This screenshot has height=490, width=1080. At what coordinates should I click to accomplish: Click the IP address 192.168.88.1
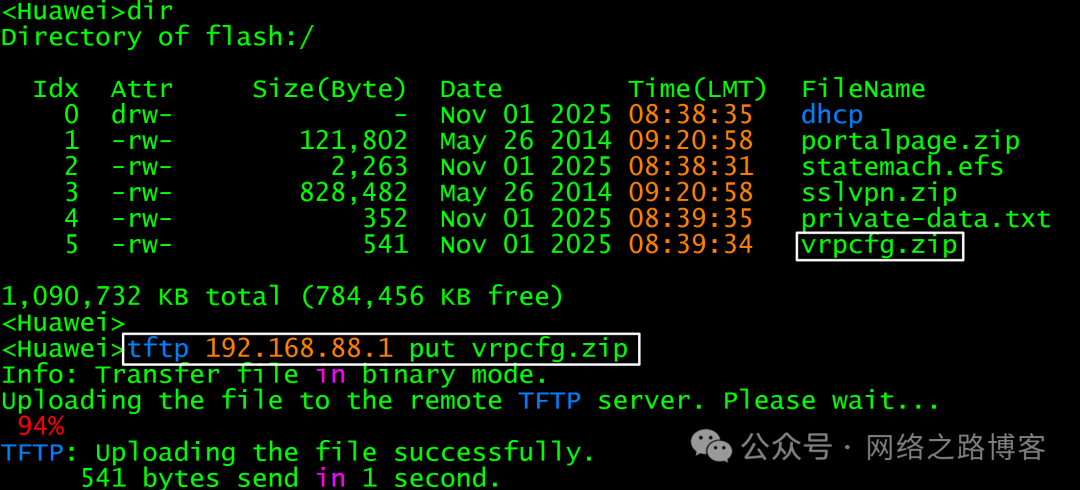tap(299, 349)
